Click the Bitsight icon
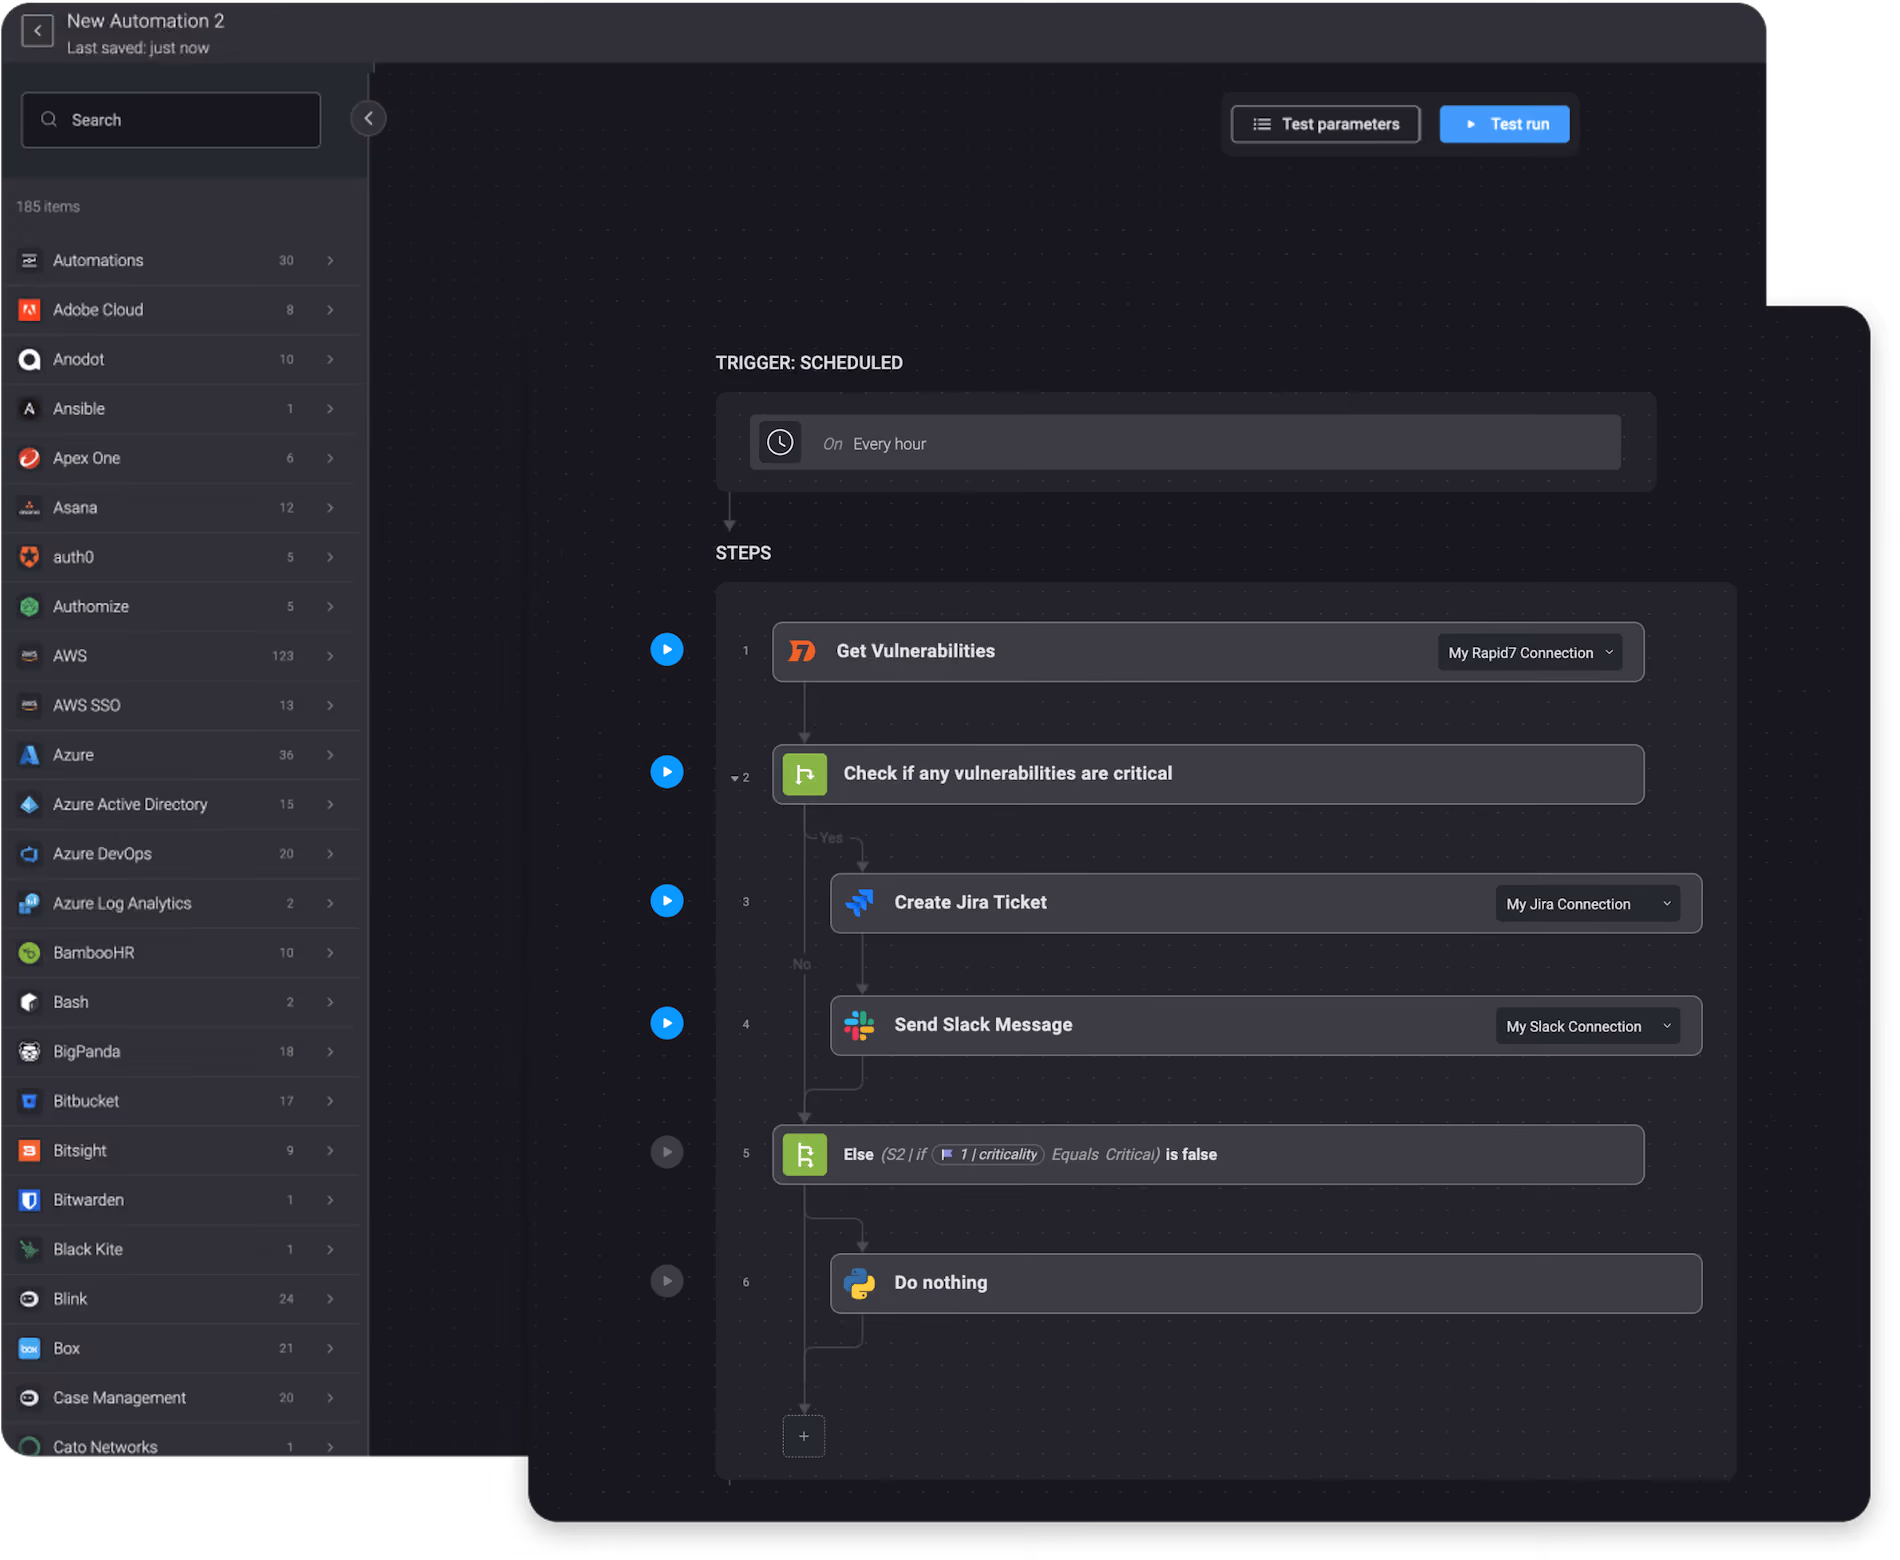Viewport: 1900px width, 1560px height. tap(30, 1151)
